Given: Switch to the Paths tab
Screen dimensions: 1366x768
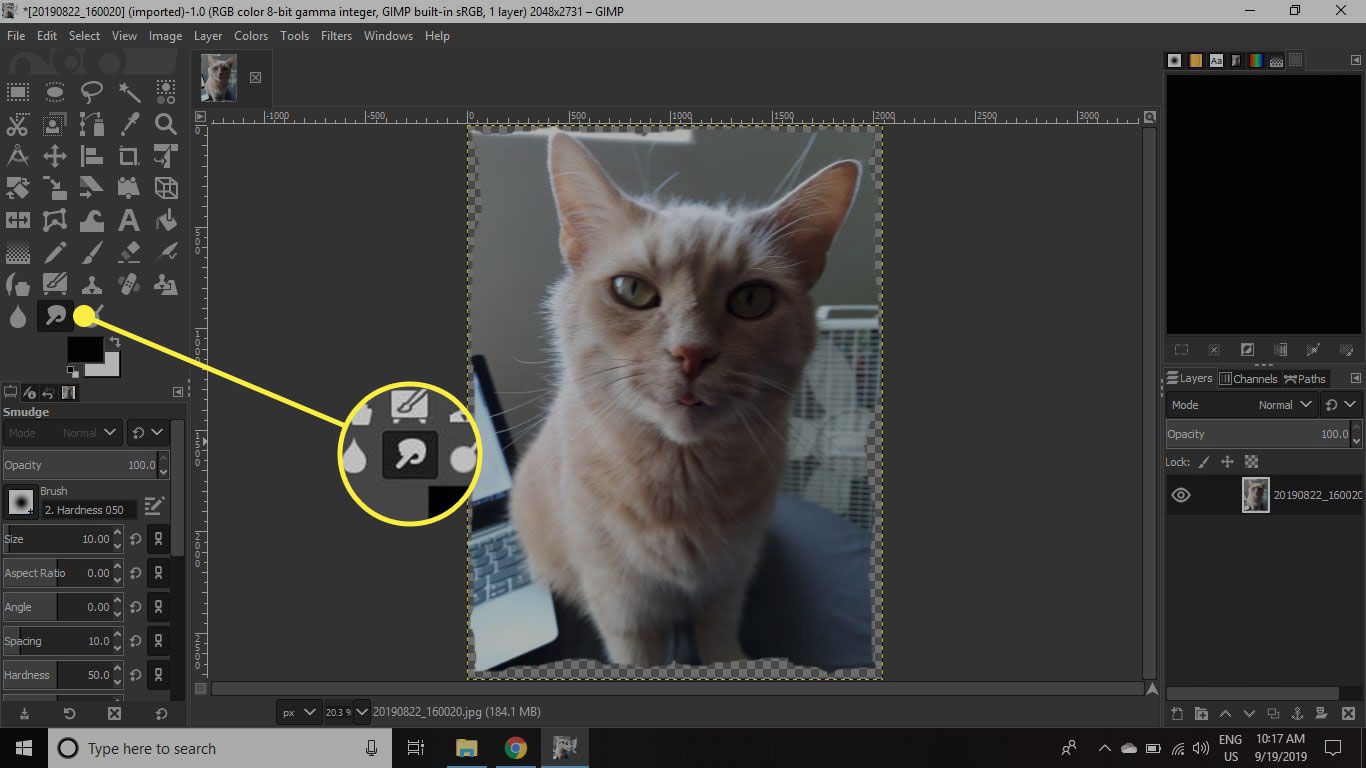Looking at the screenshot, I should [1305, 379].
